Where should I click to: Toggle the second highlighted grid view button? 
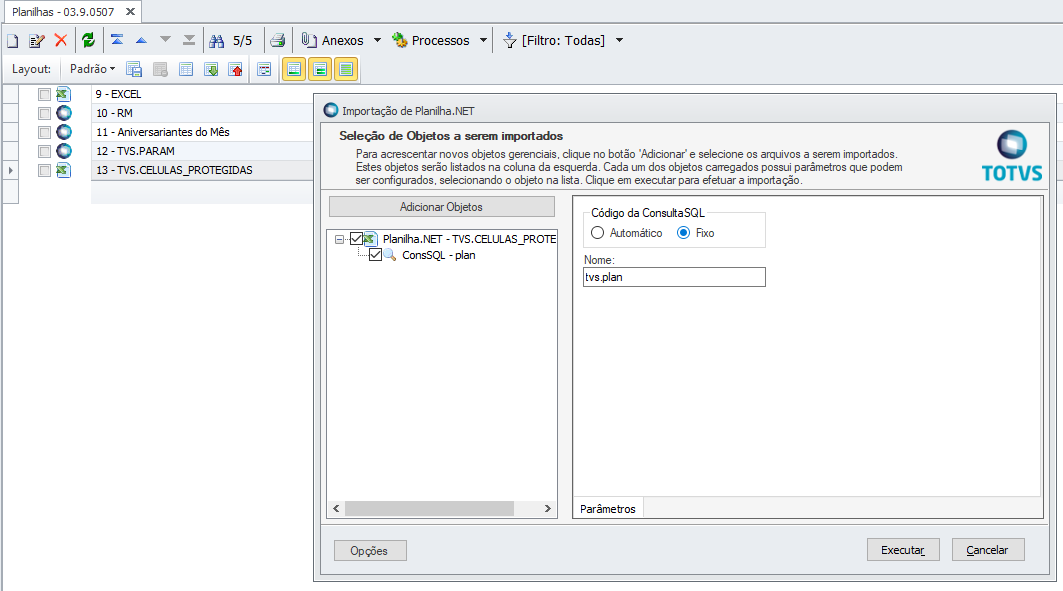coord(320,69)
